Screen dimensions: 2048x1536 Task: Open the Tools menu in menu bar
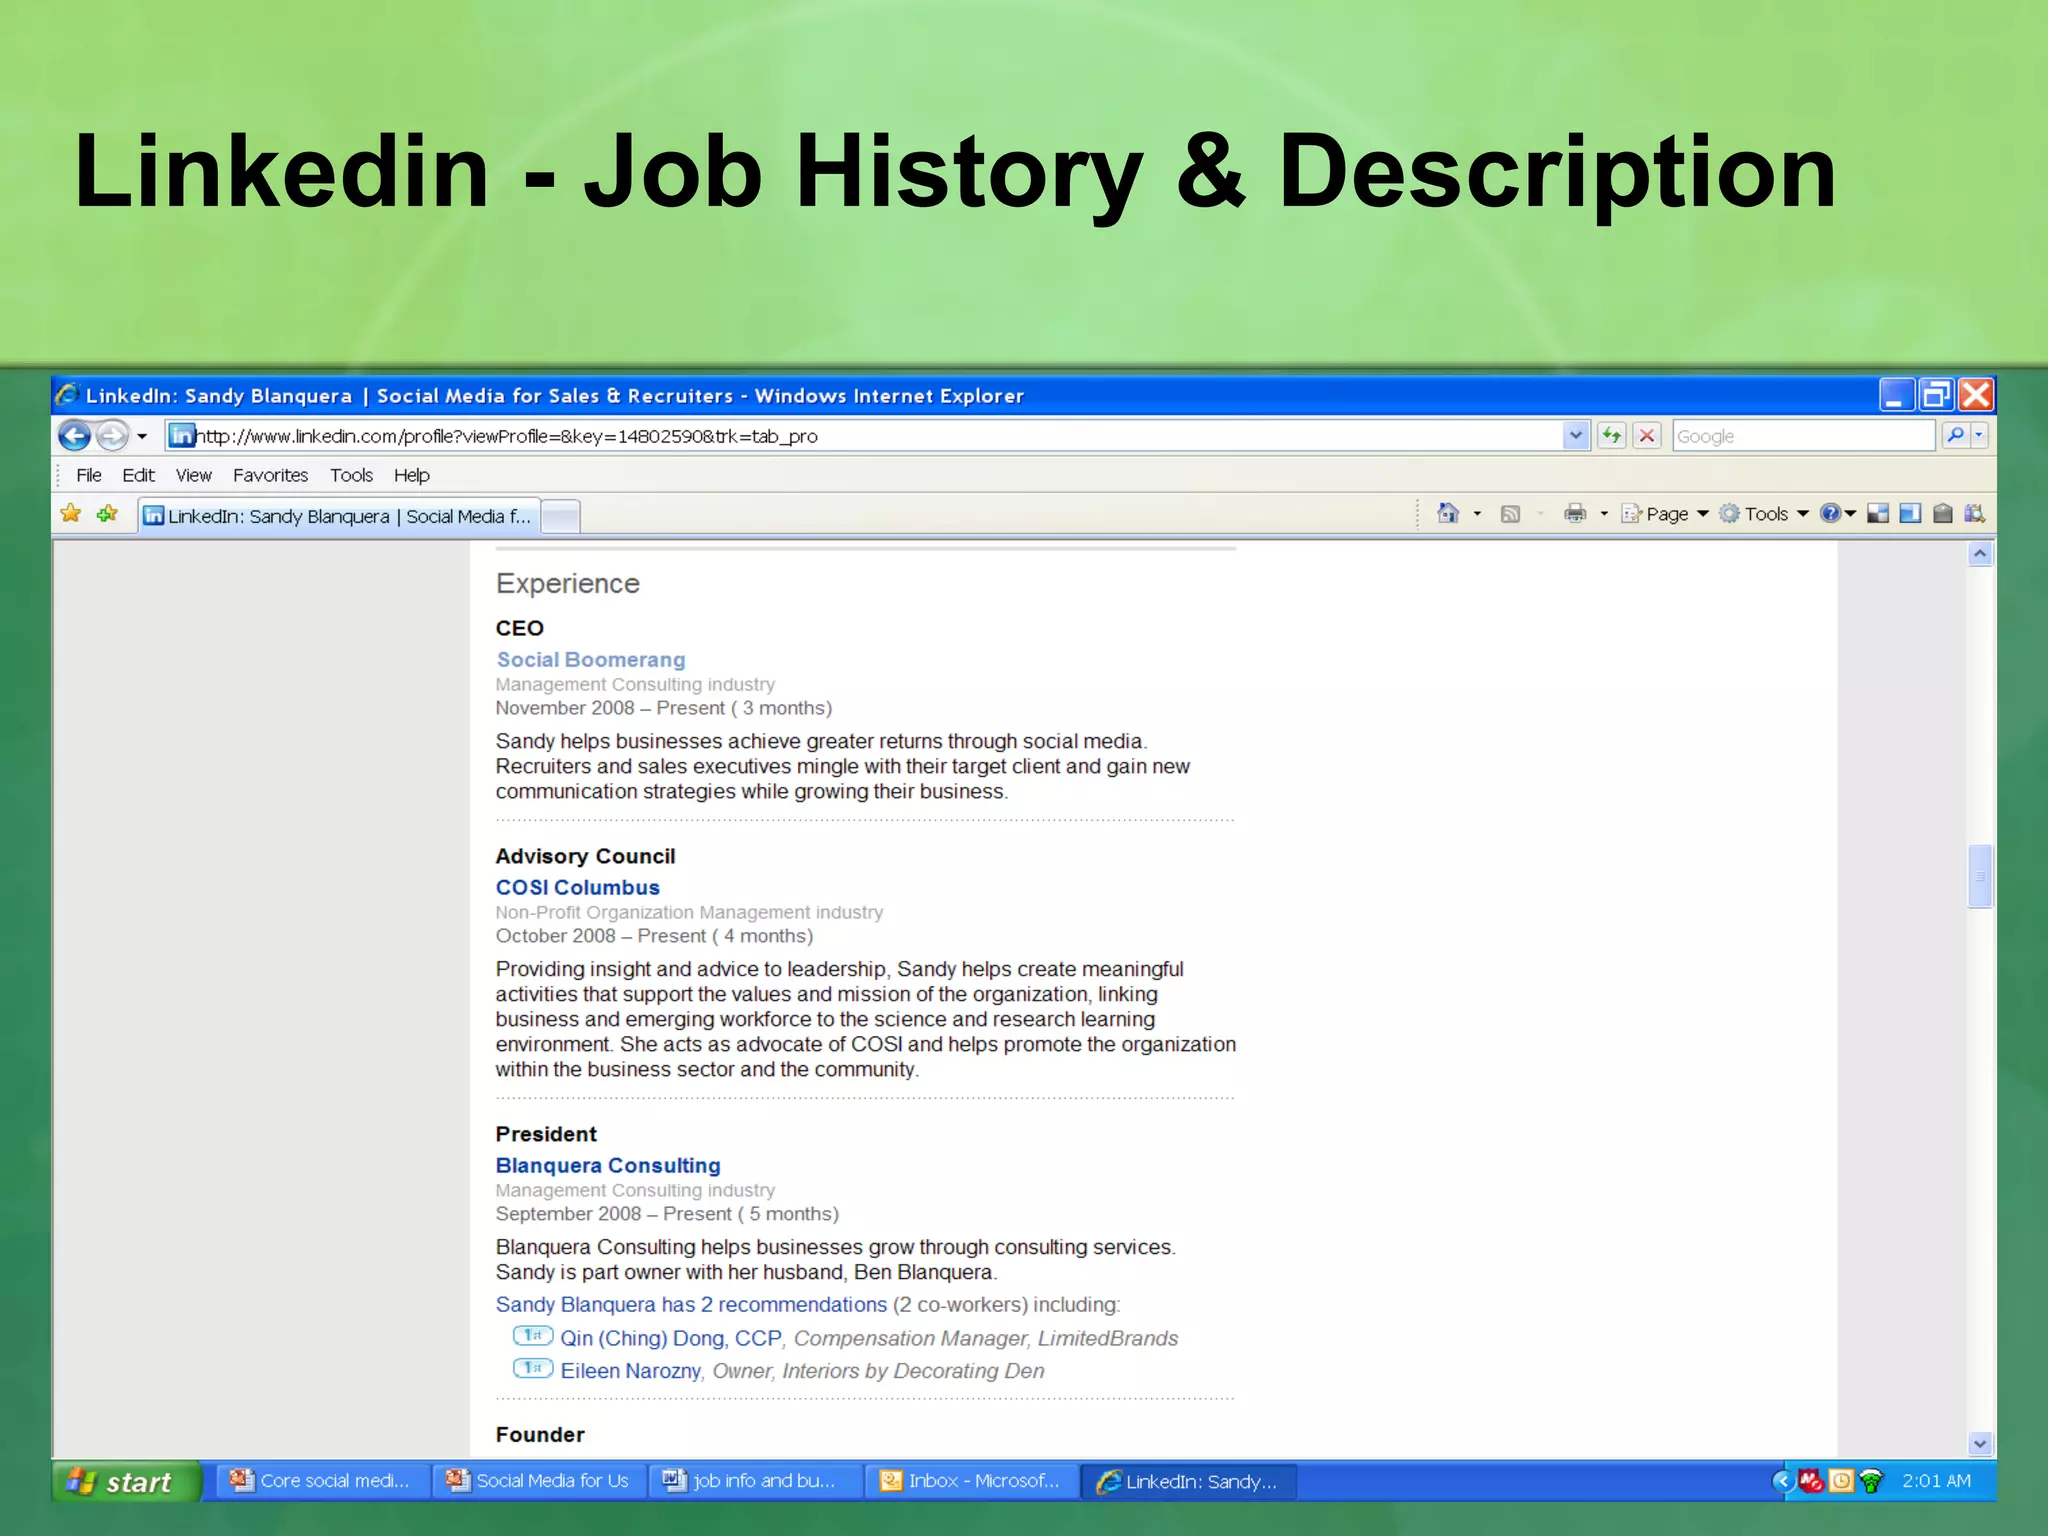click(351, 475)
